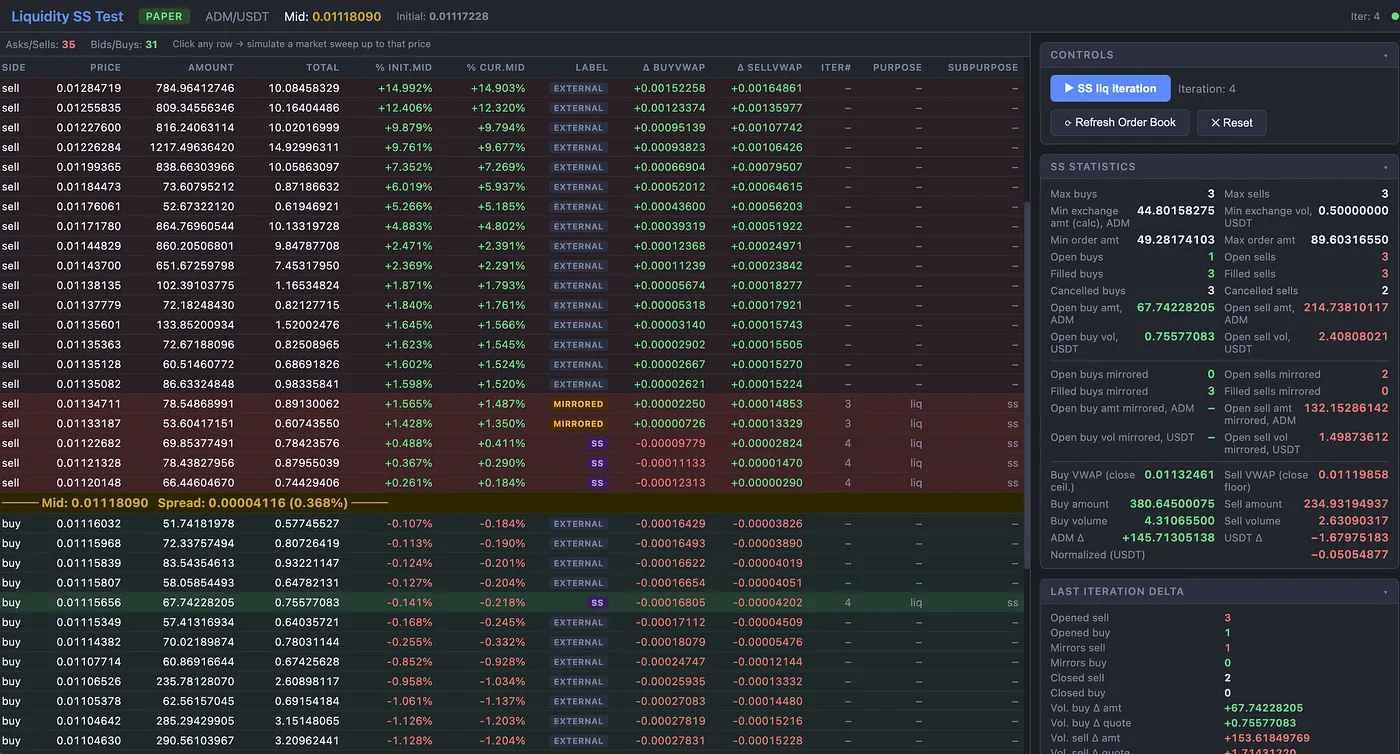Click SS badge on buy row 0.01115656
This screenshot has height=754, width=1400.
597,603
